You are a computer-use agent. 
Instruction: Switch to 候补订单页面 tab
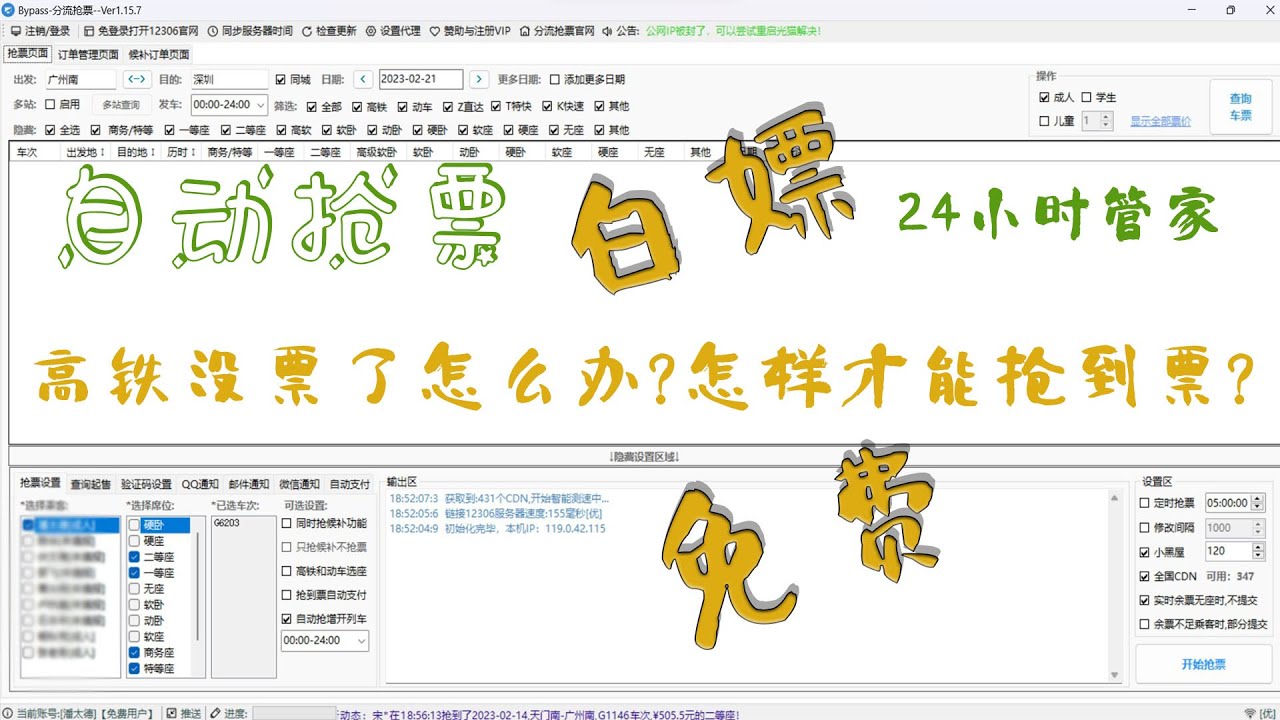[x=158, y=55]
